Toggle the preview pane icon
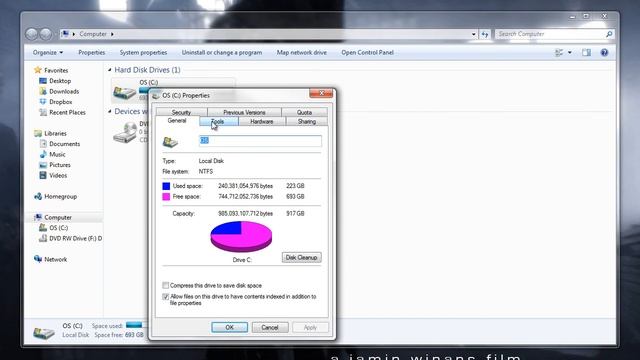This screenshot has height=360, width=640. point(587,53)
